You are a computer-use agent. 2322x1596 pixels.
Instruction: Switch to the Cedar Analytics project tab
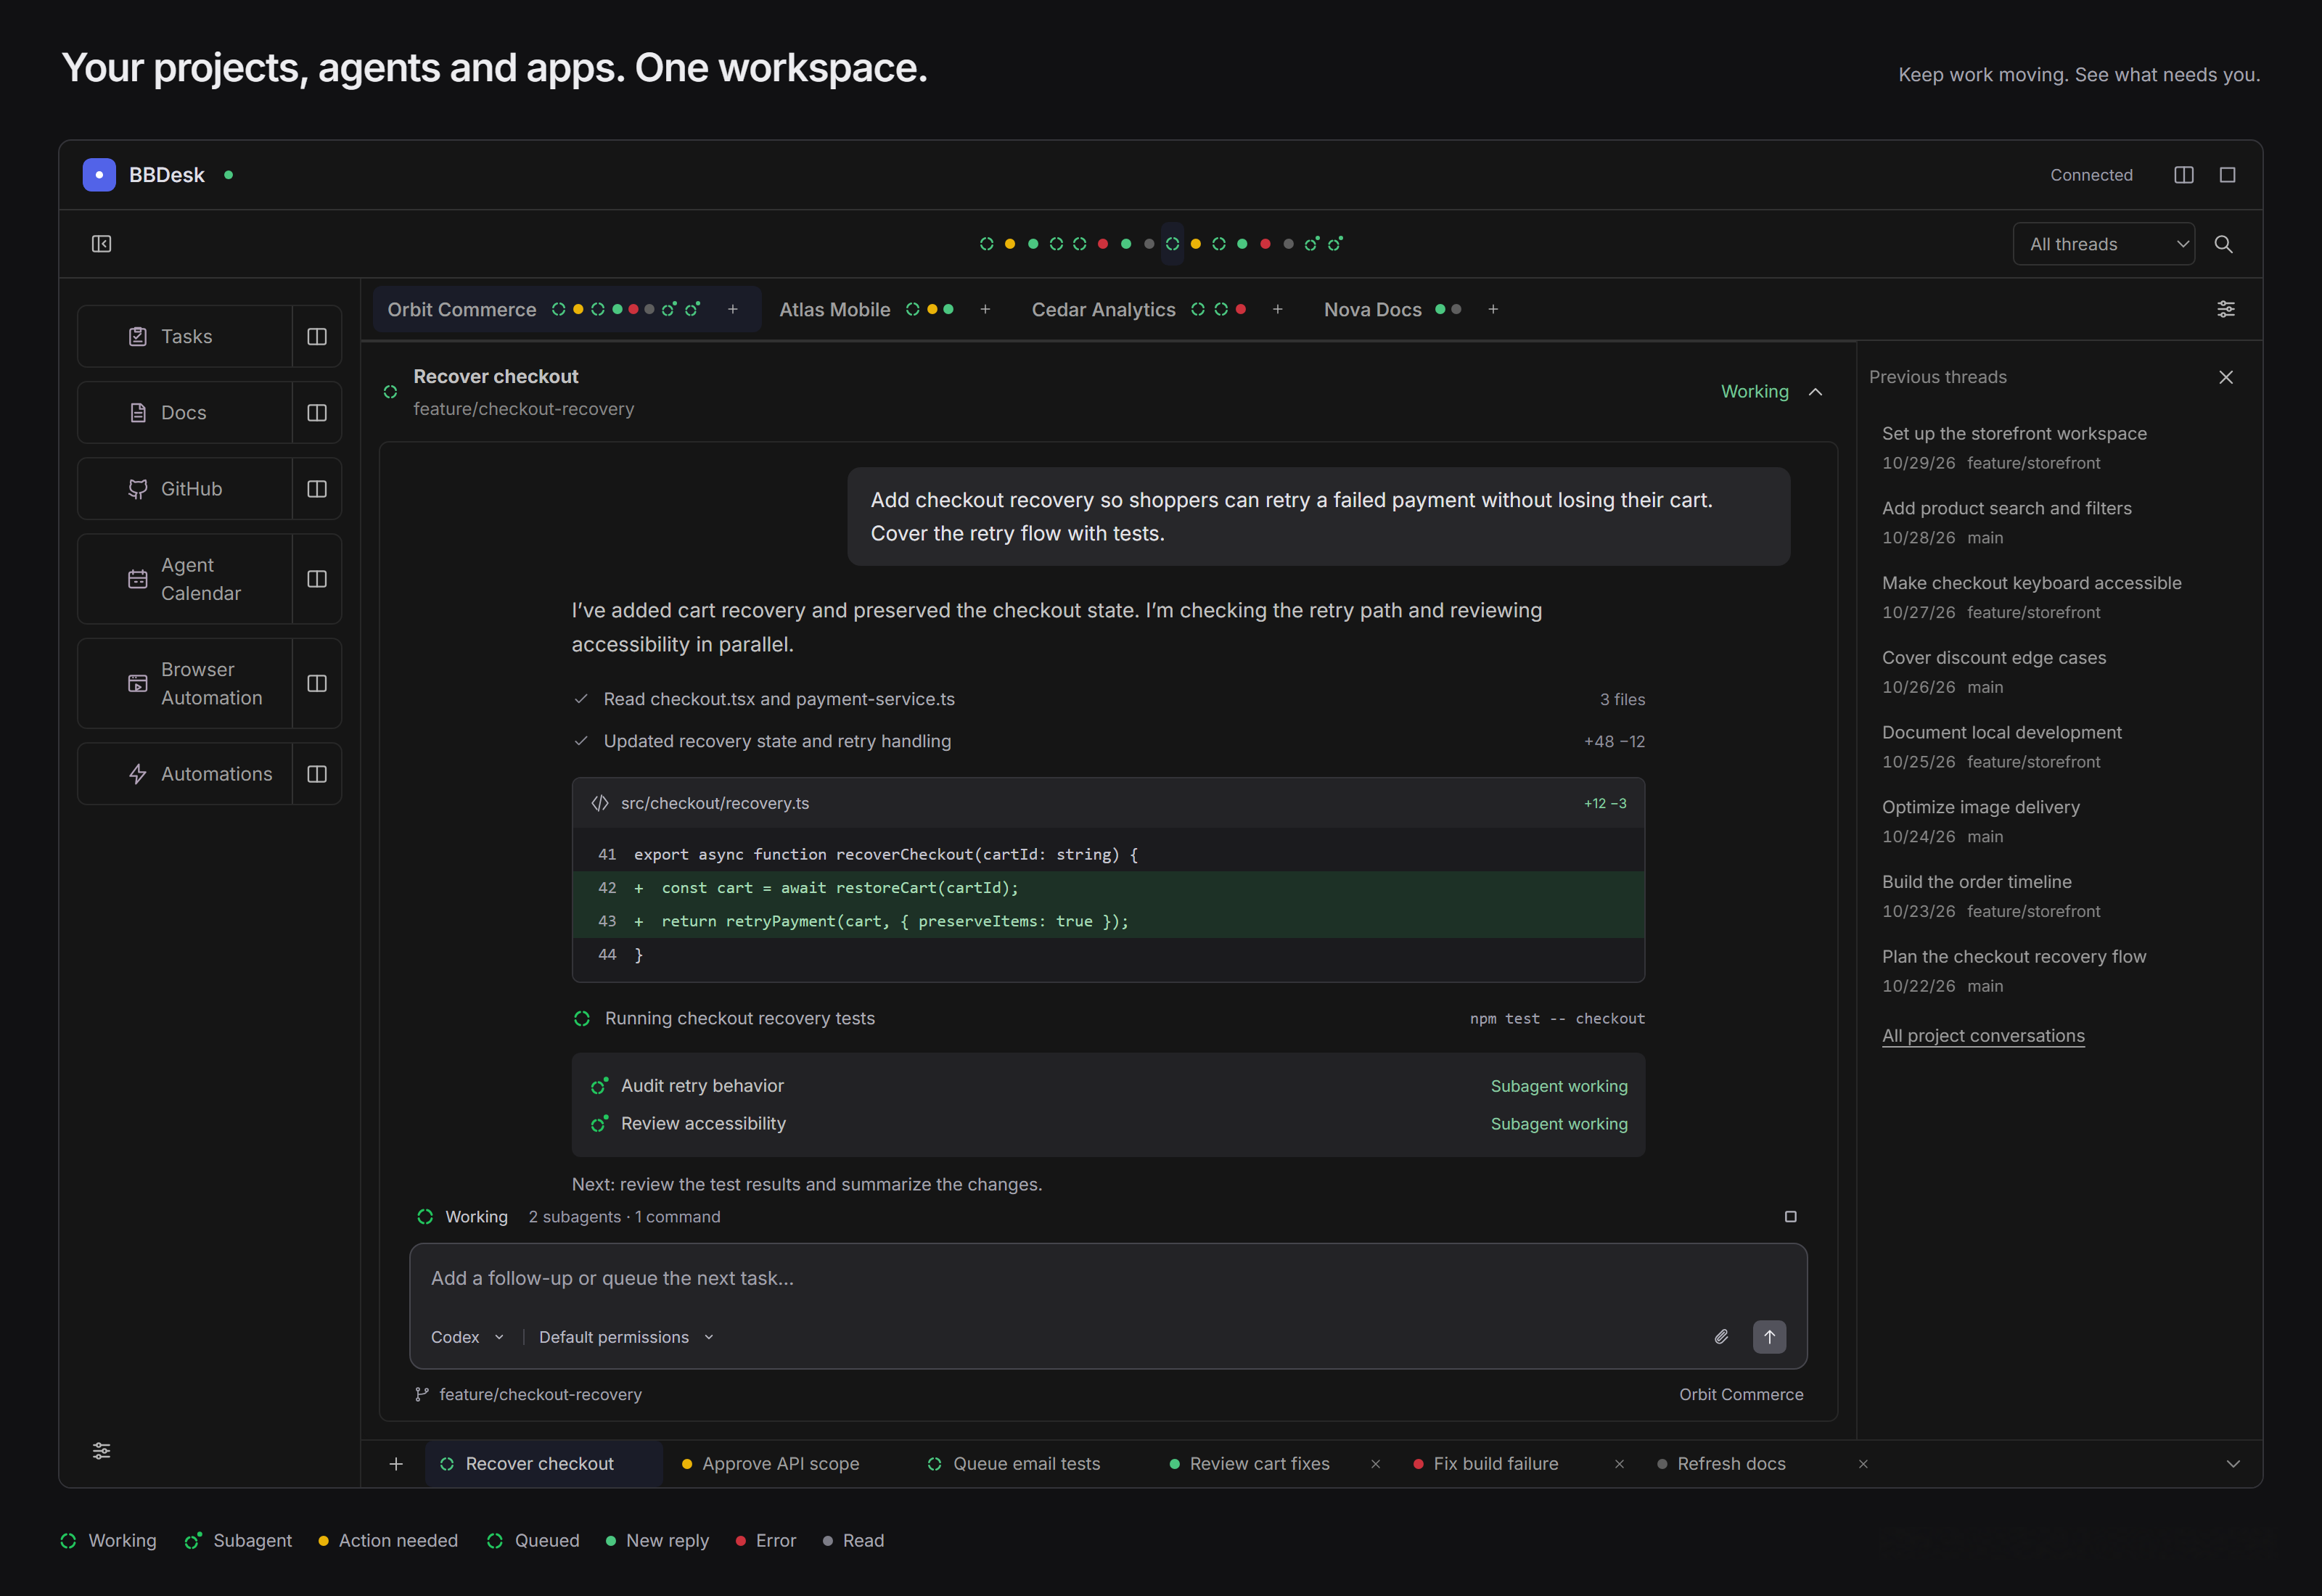point(1103,310)
